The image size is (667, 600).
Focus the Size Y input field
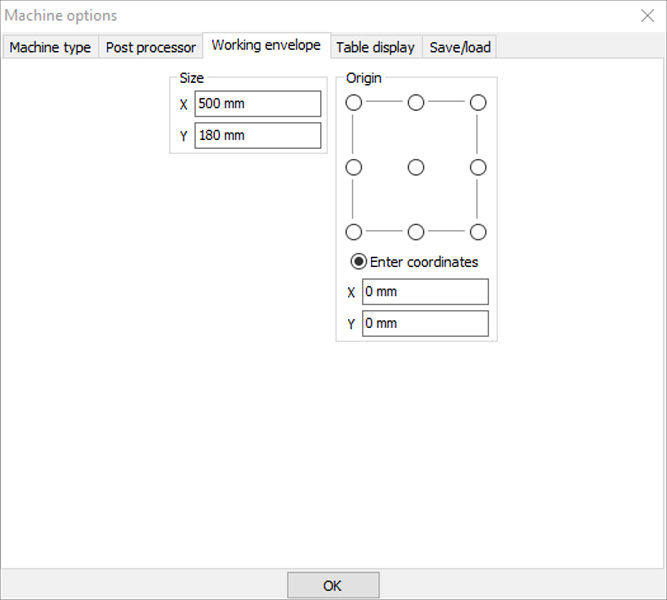(x=258, y=136)
